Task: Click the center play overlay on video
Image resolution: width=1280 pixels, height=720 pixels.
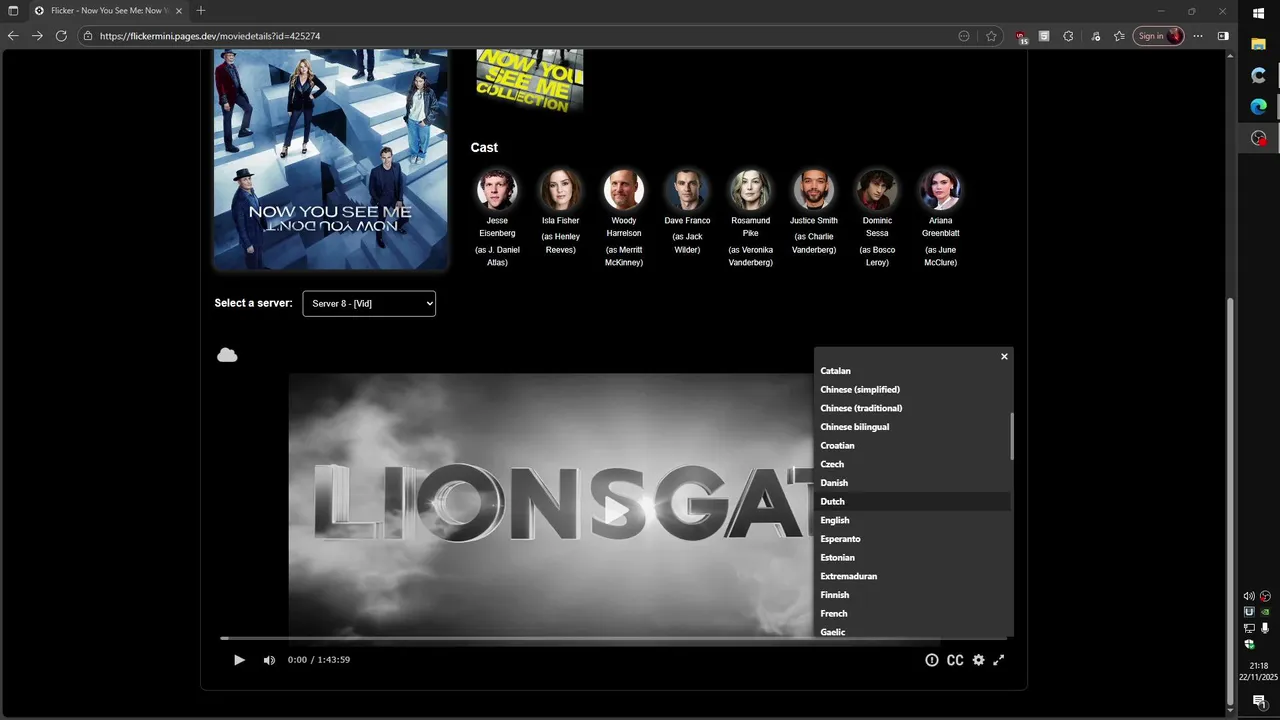Action: (617, 511)
